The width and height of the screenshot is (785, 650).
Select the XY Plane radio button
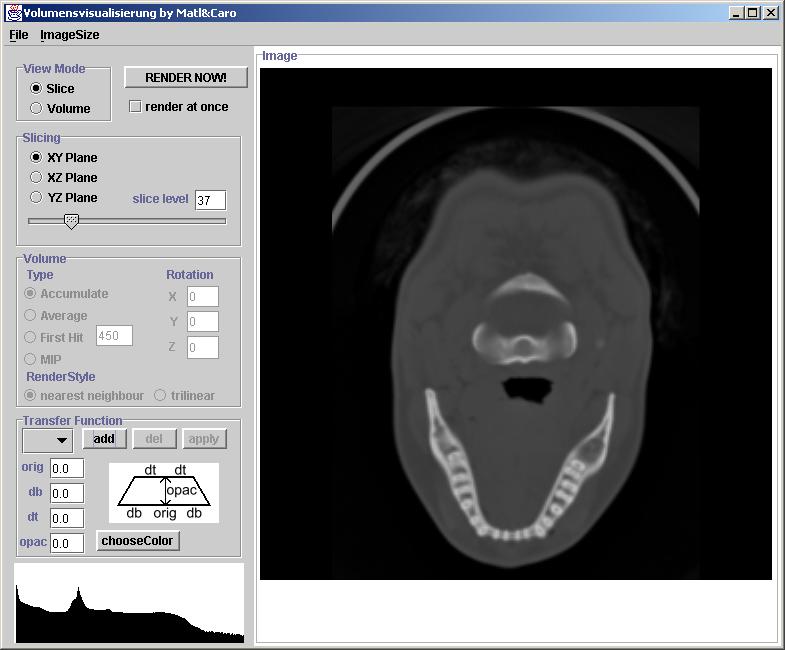pyautogui.click(x=36, y=158)
